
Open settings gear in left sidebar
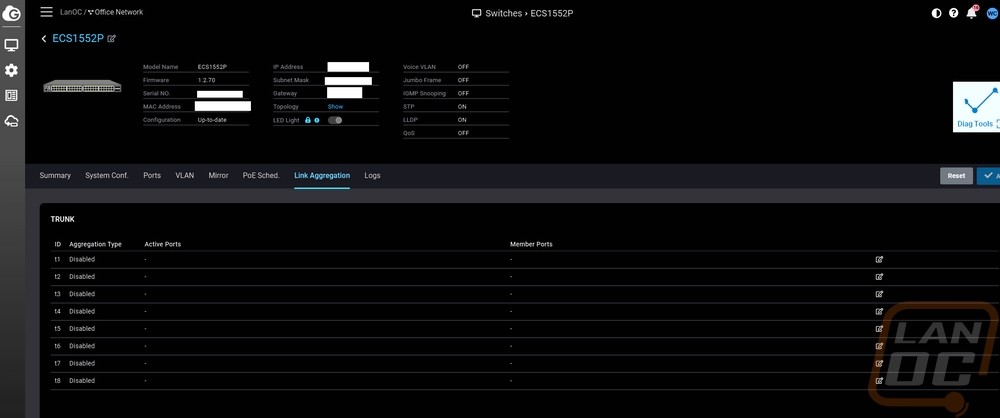[12, 70]
